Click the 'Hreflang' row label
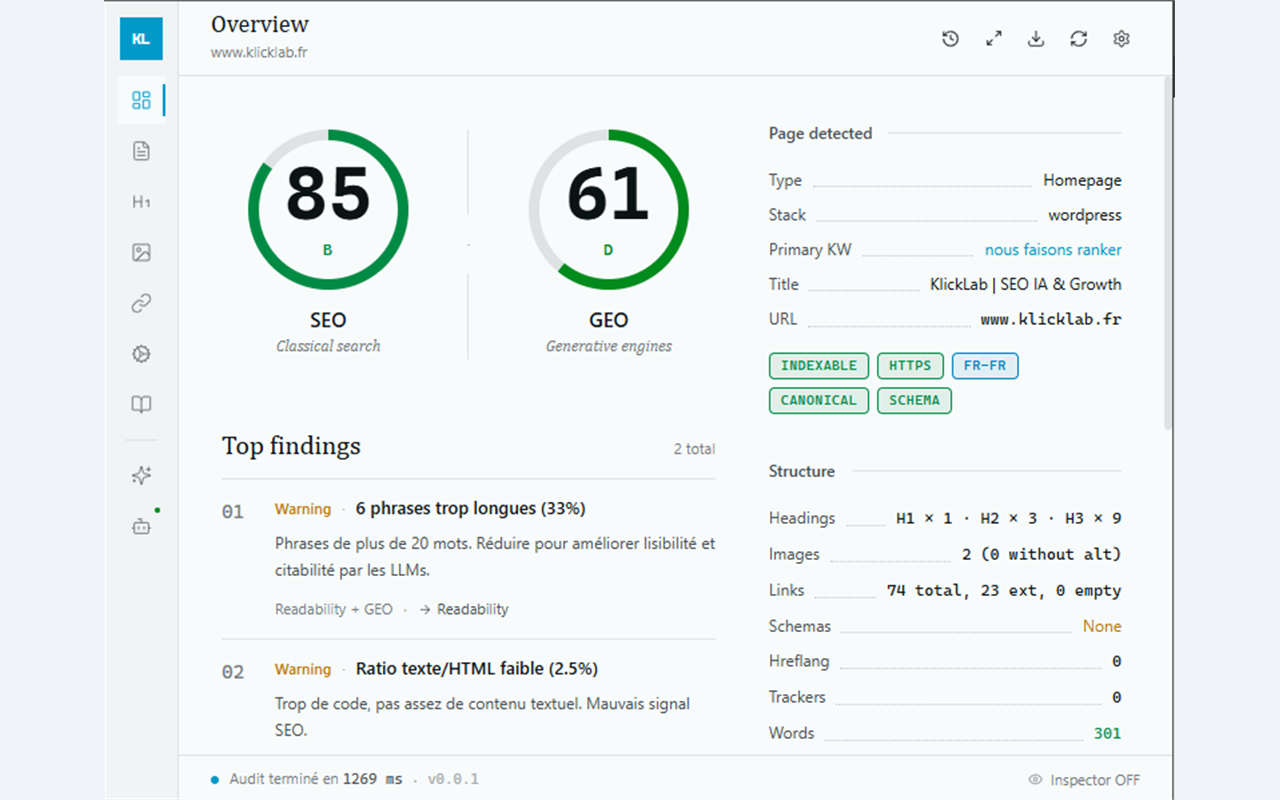 coord(799,662)
